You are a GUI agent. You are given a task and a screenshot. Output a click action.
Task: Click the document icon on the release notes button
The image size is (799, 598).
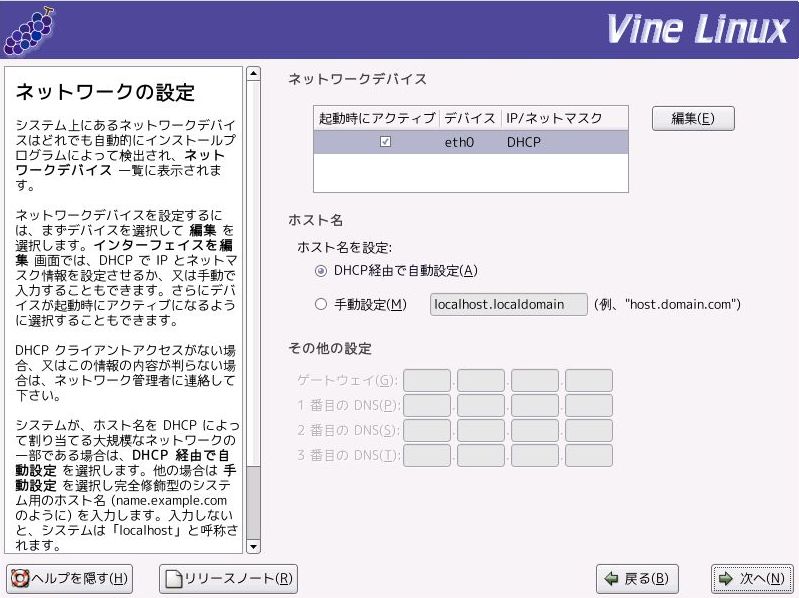coord(174,579)
